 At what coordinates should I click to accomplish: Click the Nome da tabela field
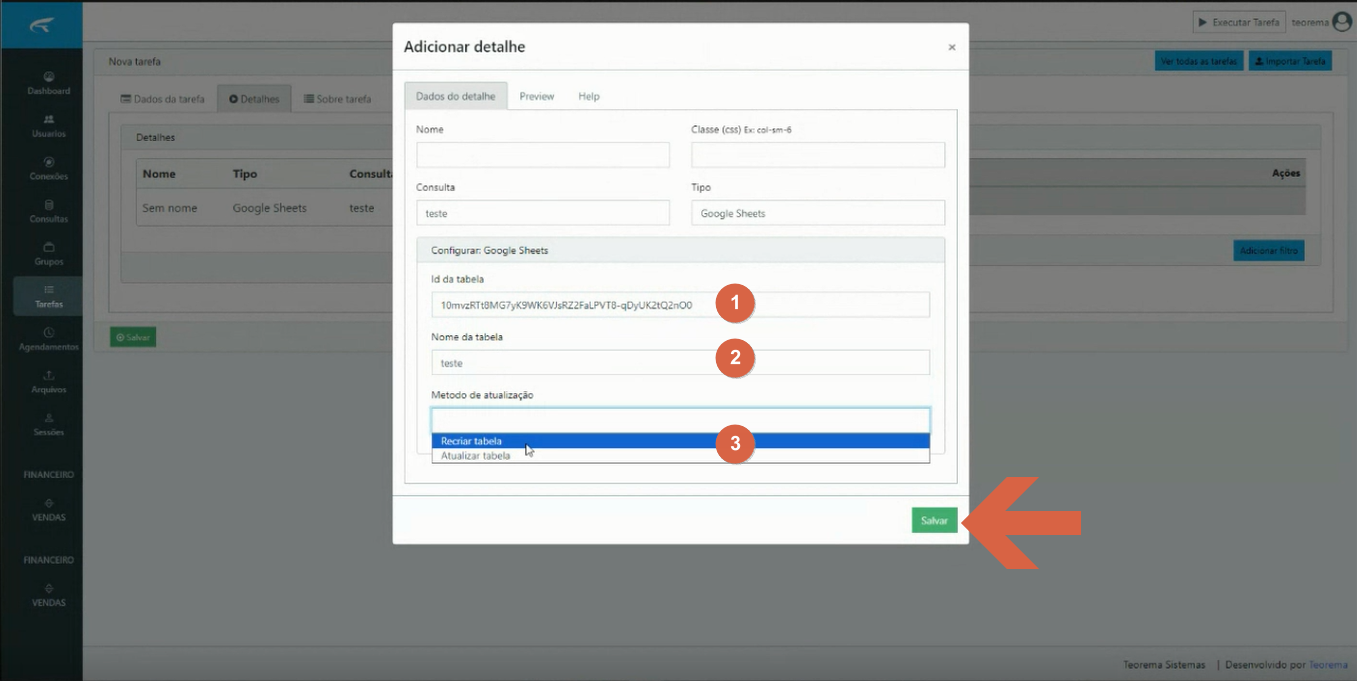[681, 363]
